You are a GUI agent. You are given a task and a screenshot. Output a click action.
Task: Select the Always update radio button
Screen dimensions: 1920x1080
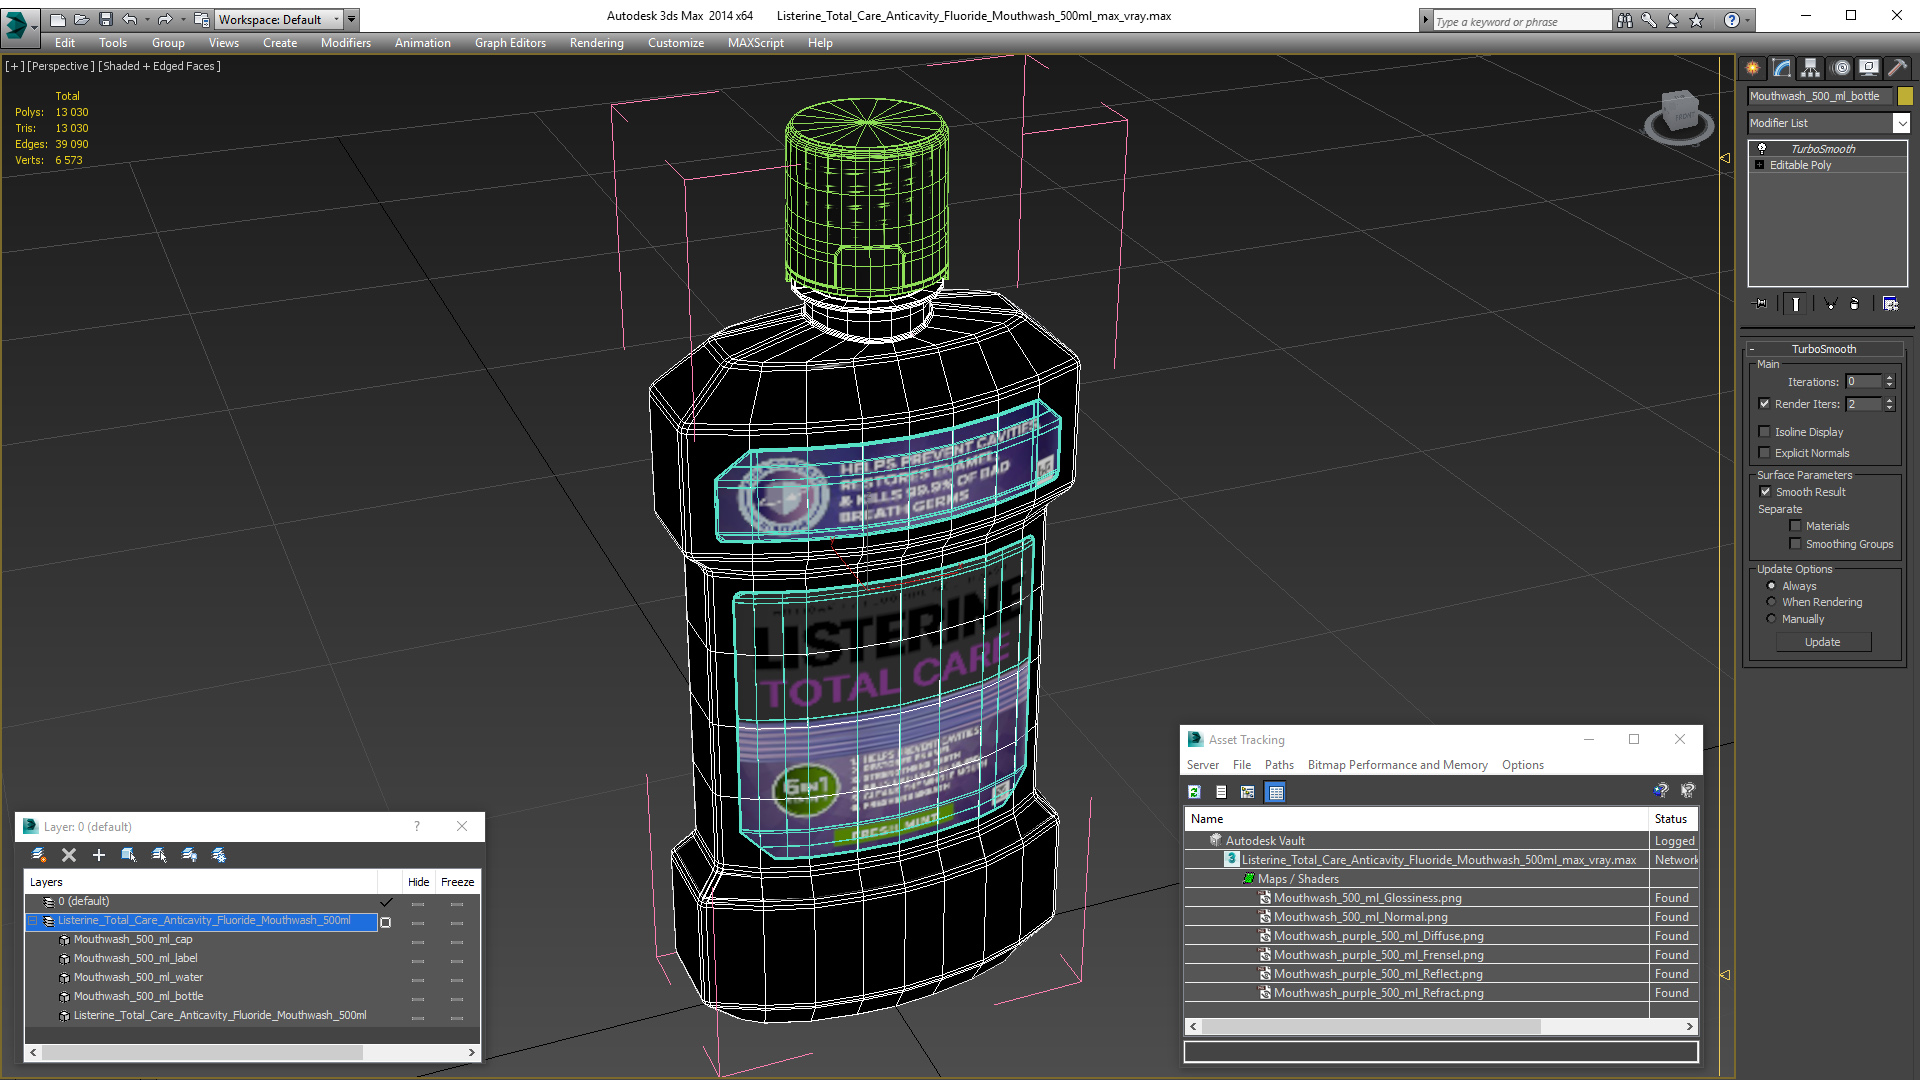(1772, 586)
